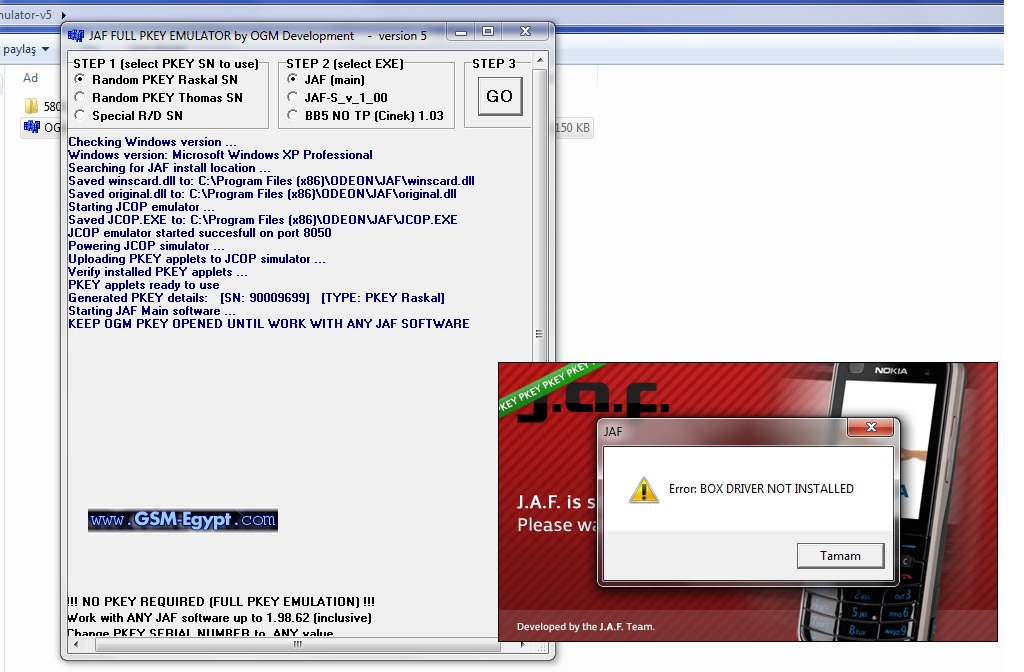Close the JAF error dialog

(871, 427)
